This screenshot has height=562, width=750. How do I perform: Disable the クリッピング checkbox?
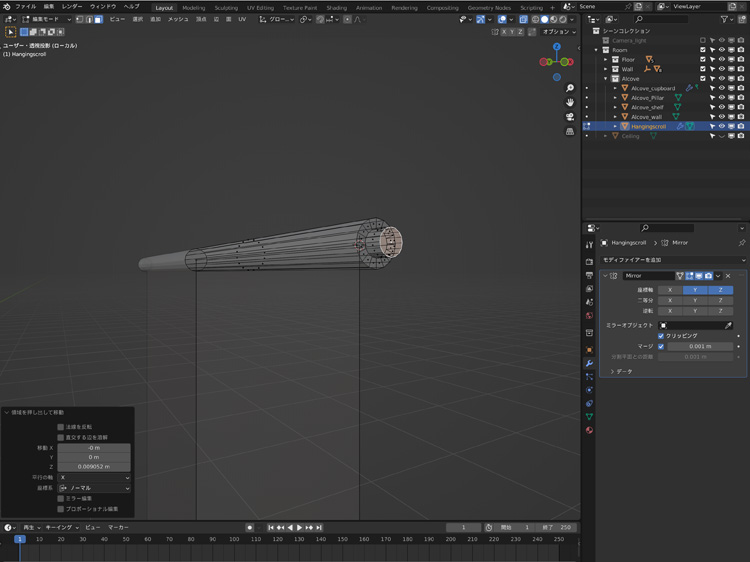(661, 336)
